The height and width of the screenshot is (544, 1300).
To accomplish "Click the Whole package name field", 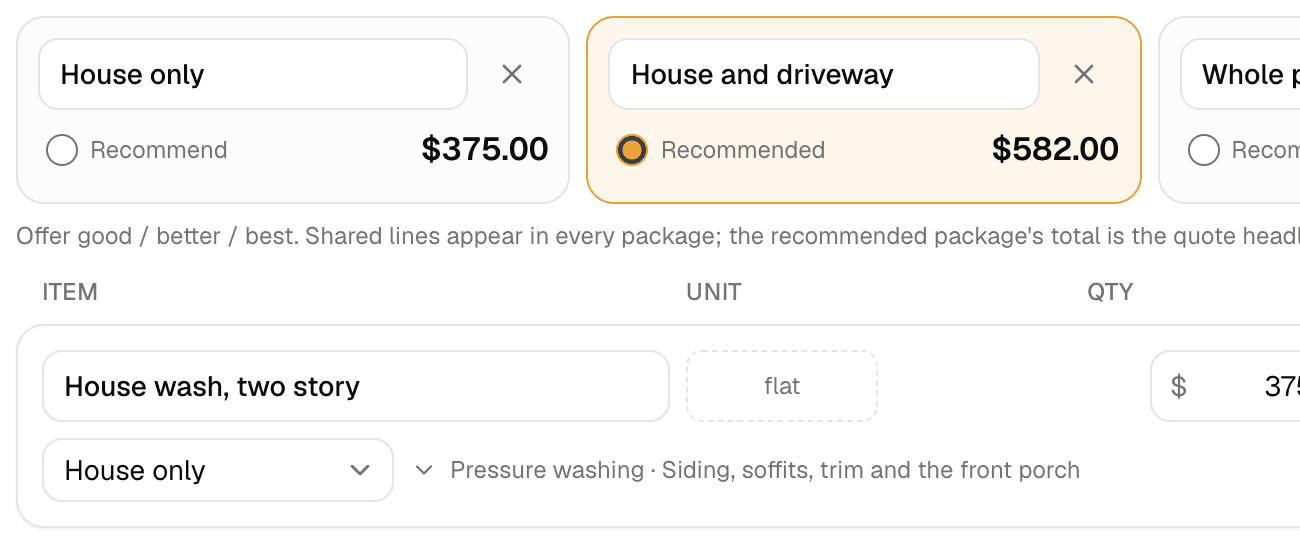I will click(x=1240, y=74).
